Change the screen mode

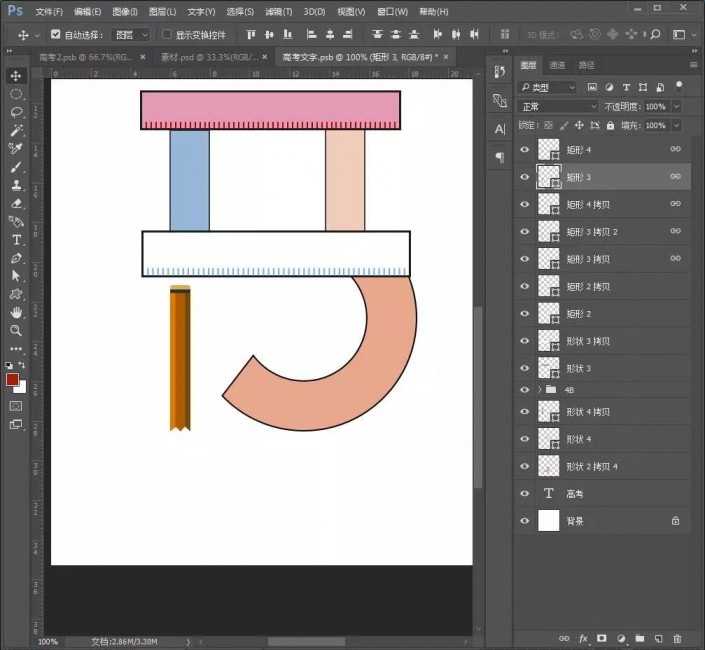[16, 424]
